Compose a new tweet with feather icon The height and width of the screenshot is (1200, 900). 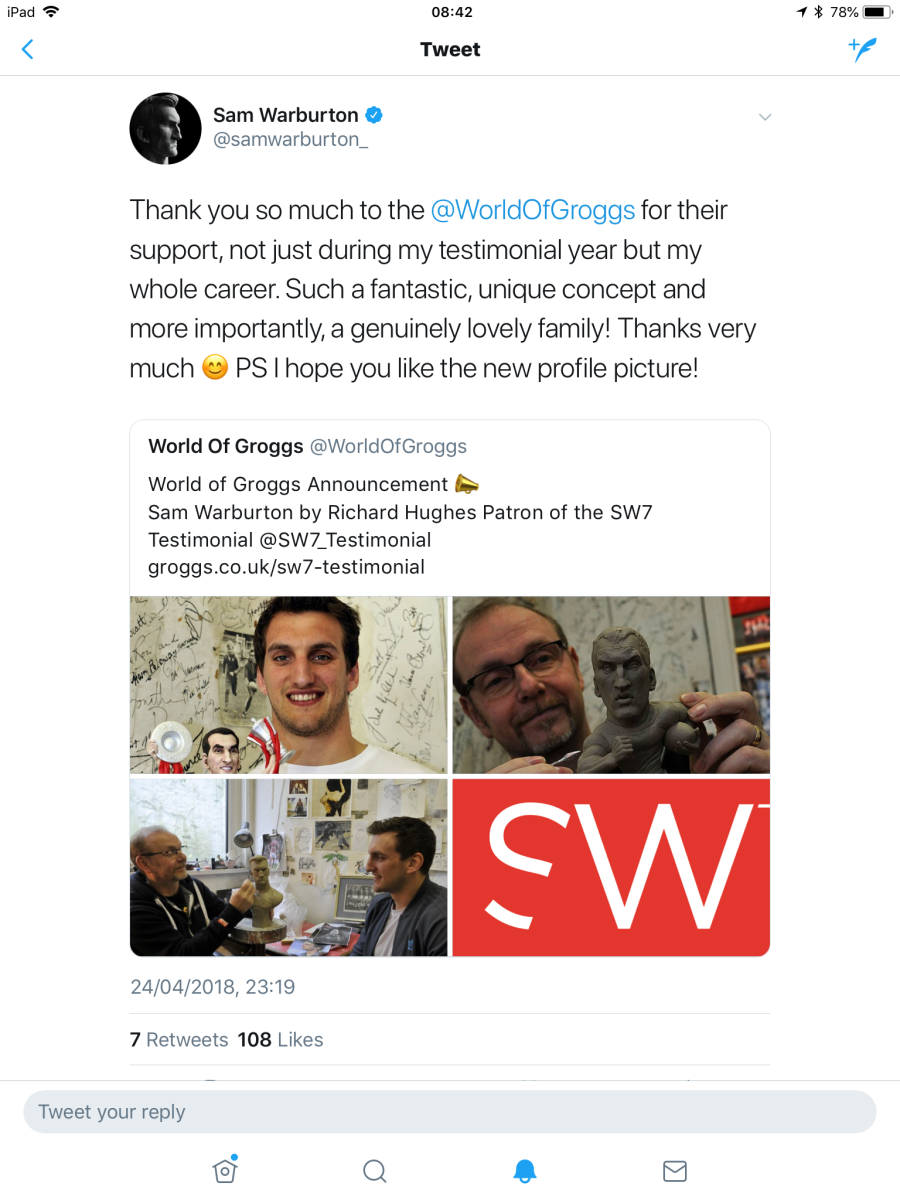(x=862, y=49)
